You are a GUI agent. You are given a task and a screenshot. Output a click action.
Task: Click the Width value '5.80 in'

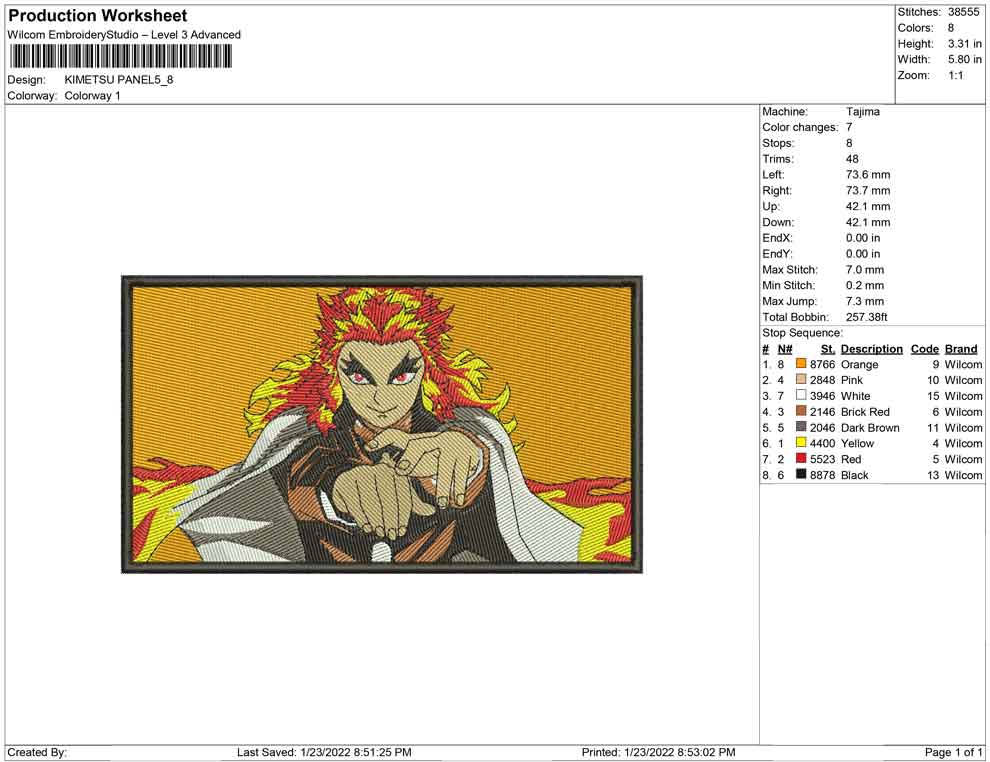pyautogui.click(x=965, y=59)
